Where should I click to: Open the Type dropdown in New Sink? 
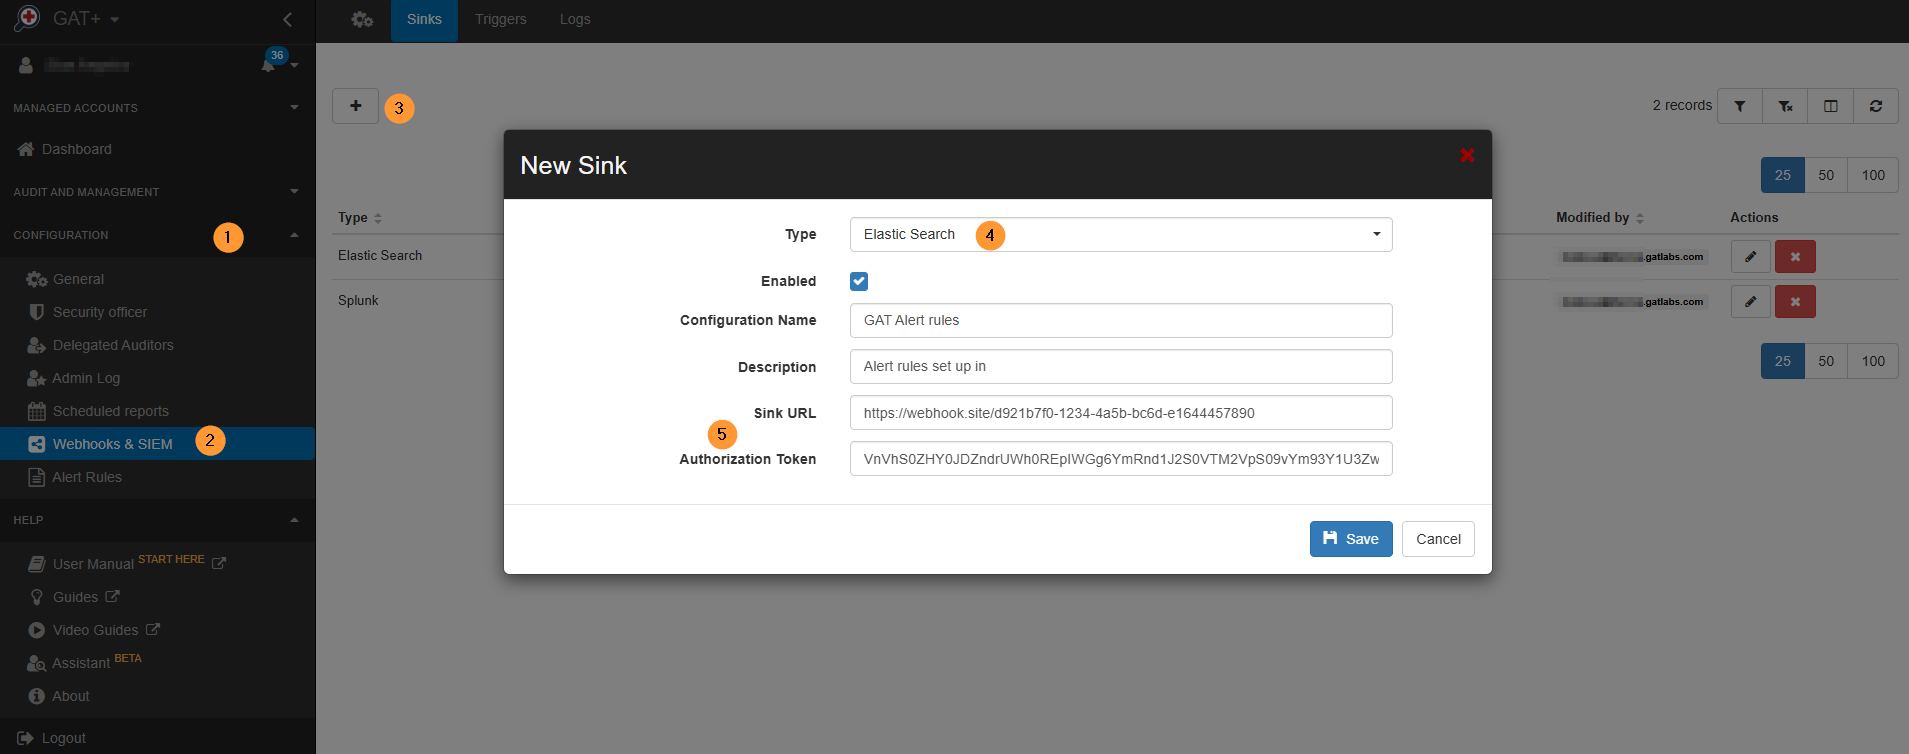pyautogui.click(x=1121, y=235)
